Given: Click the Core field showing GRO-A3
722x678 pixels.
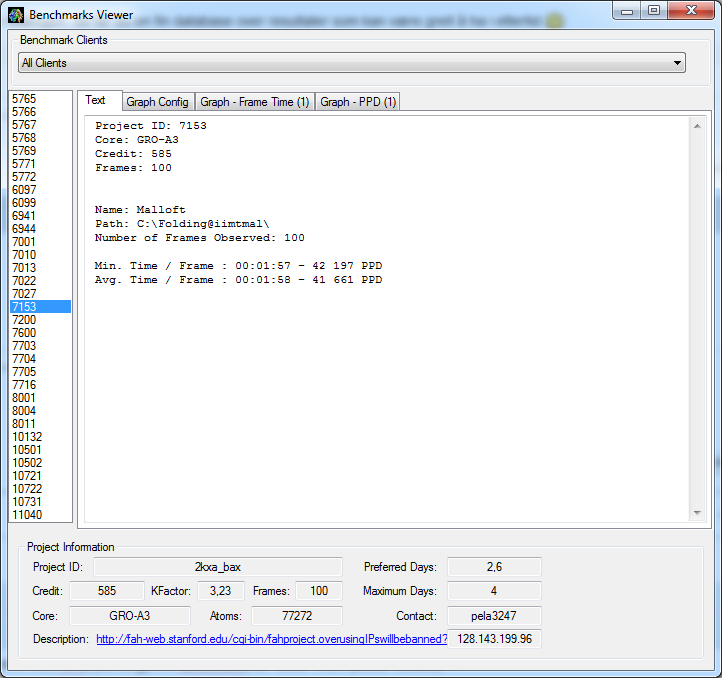Looking at the screenshot, I should click(x=130, y=616).
